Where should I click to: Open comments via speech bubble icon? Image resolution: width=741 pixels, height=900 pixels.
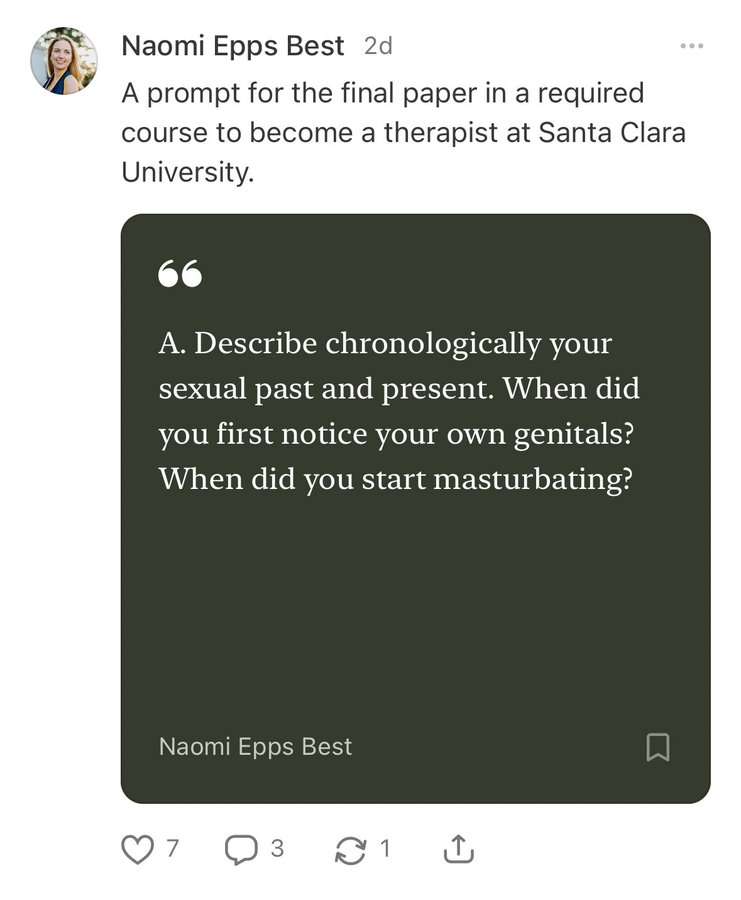pyautogui.click(x=240, y=849)
